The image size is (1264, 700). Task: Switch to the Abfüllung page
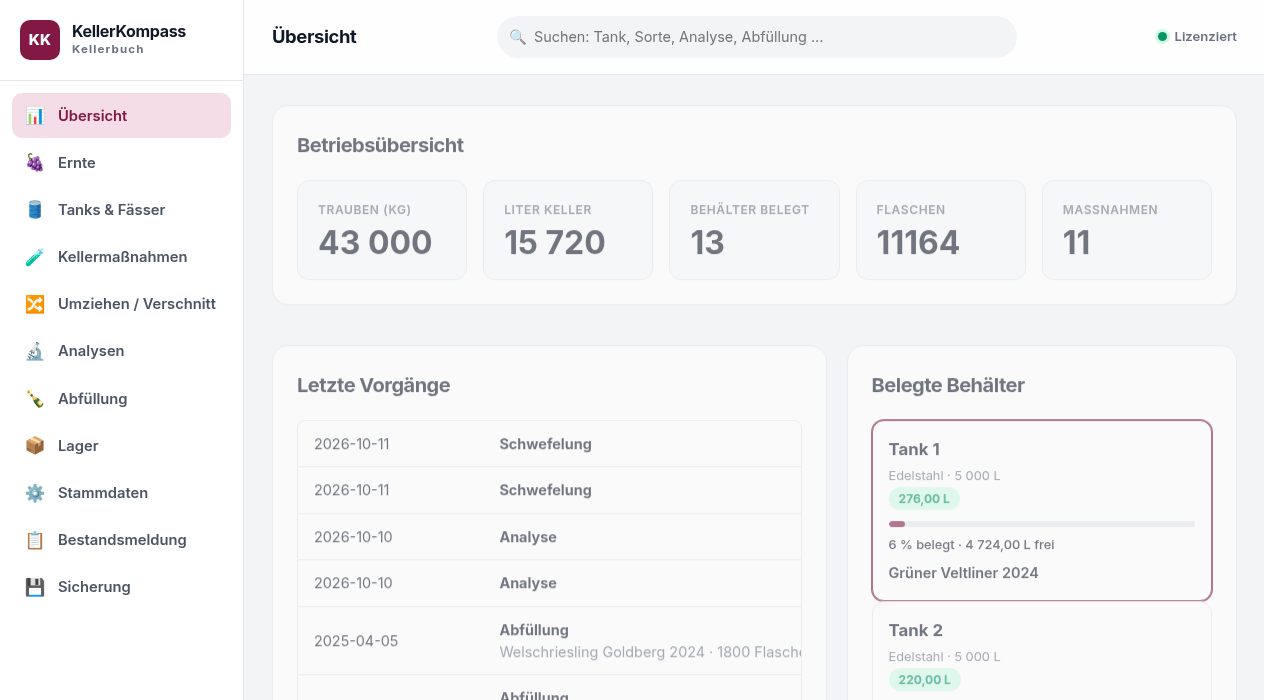pyautogui.click(x=121, y=399)
